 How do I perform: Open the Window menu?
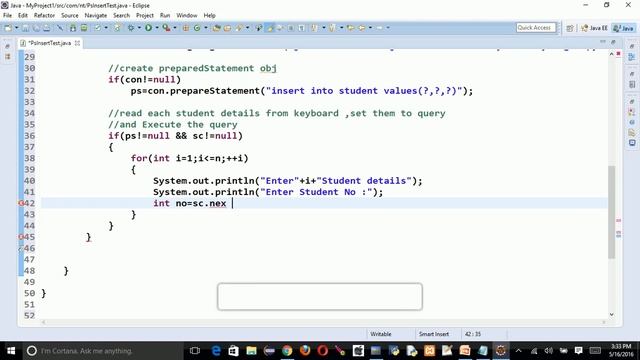tap(187, 15)
